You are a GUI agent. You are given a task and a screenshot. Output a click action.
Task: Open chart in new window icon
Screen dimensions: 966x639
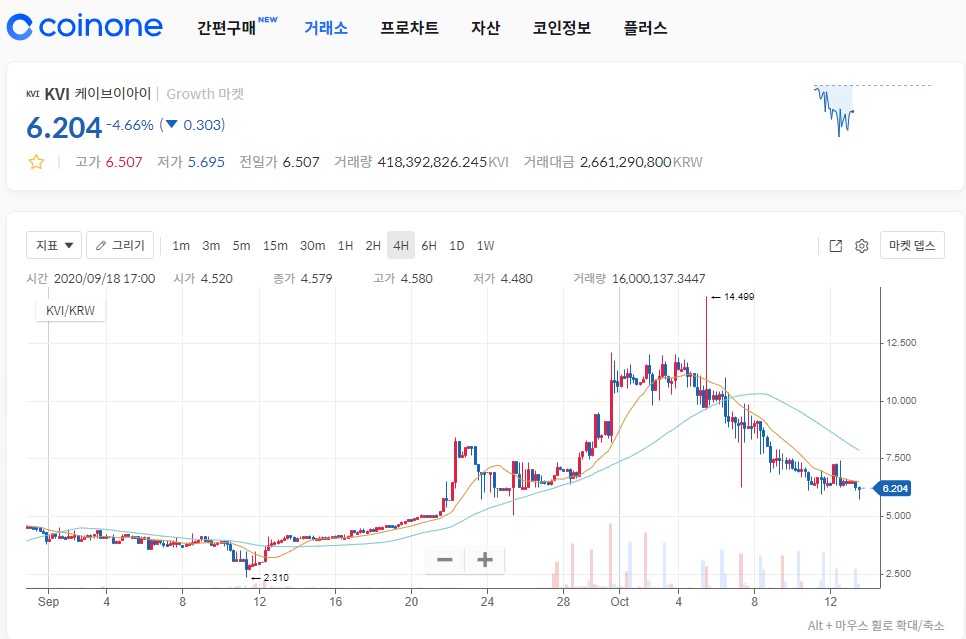tap(836, 246)
